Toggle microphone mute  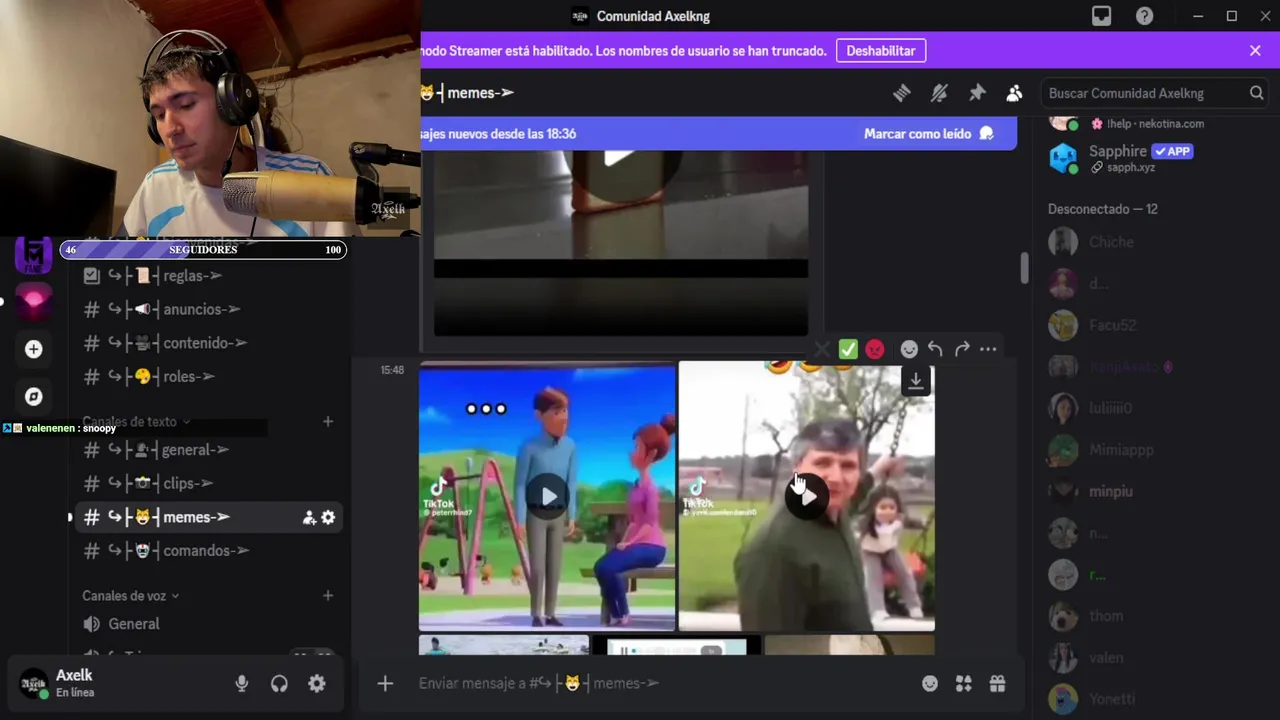coord(241,684)
